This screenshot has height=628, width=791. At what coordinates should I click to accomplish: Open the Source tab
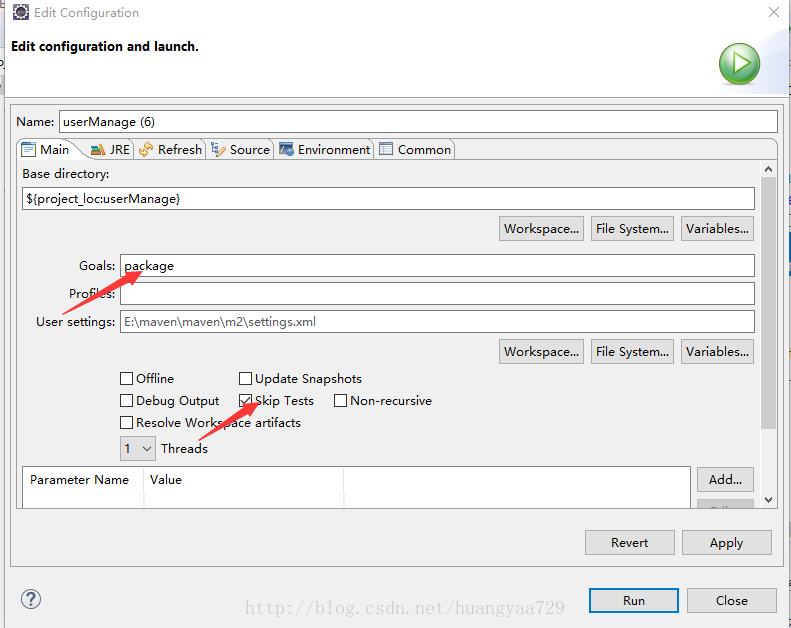241,150
